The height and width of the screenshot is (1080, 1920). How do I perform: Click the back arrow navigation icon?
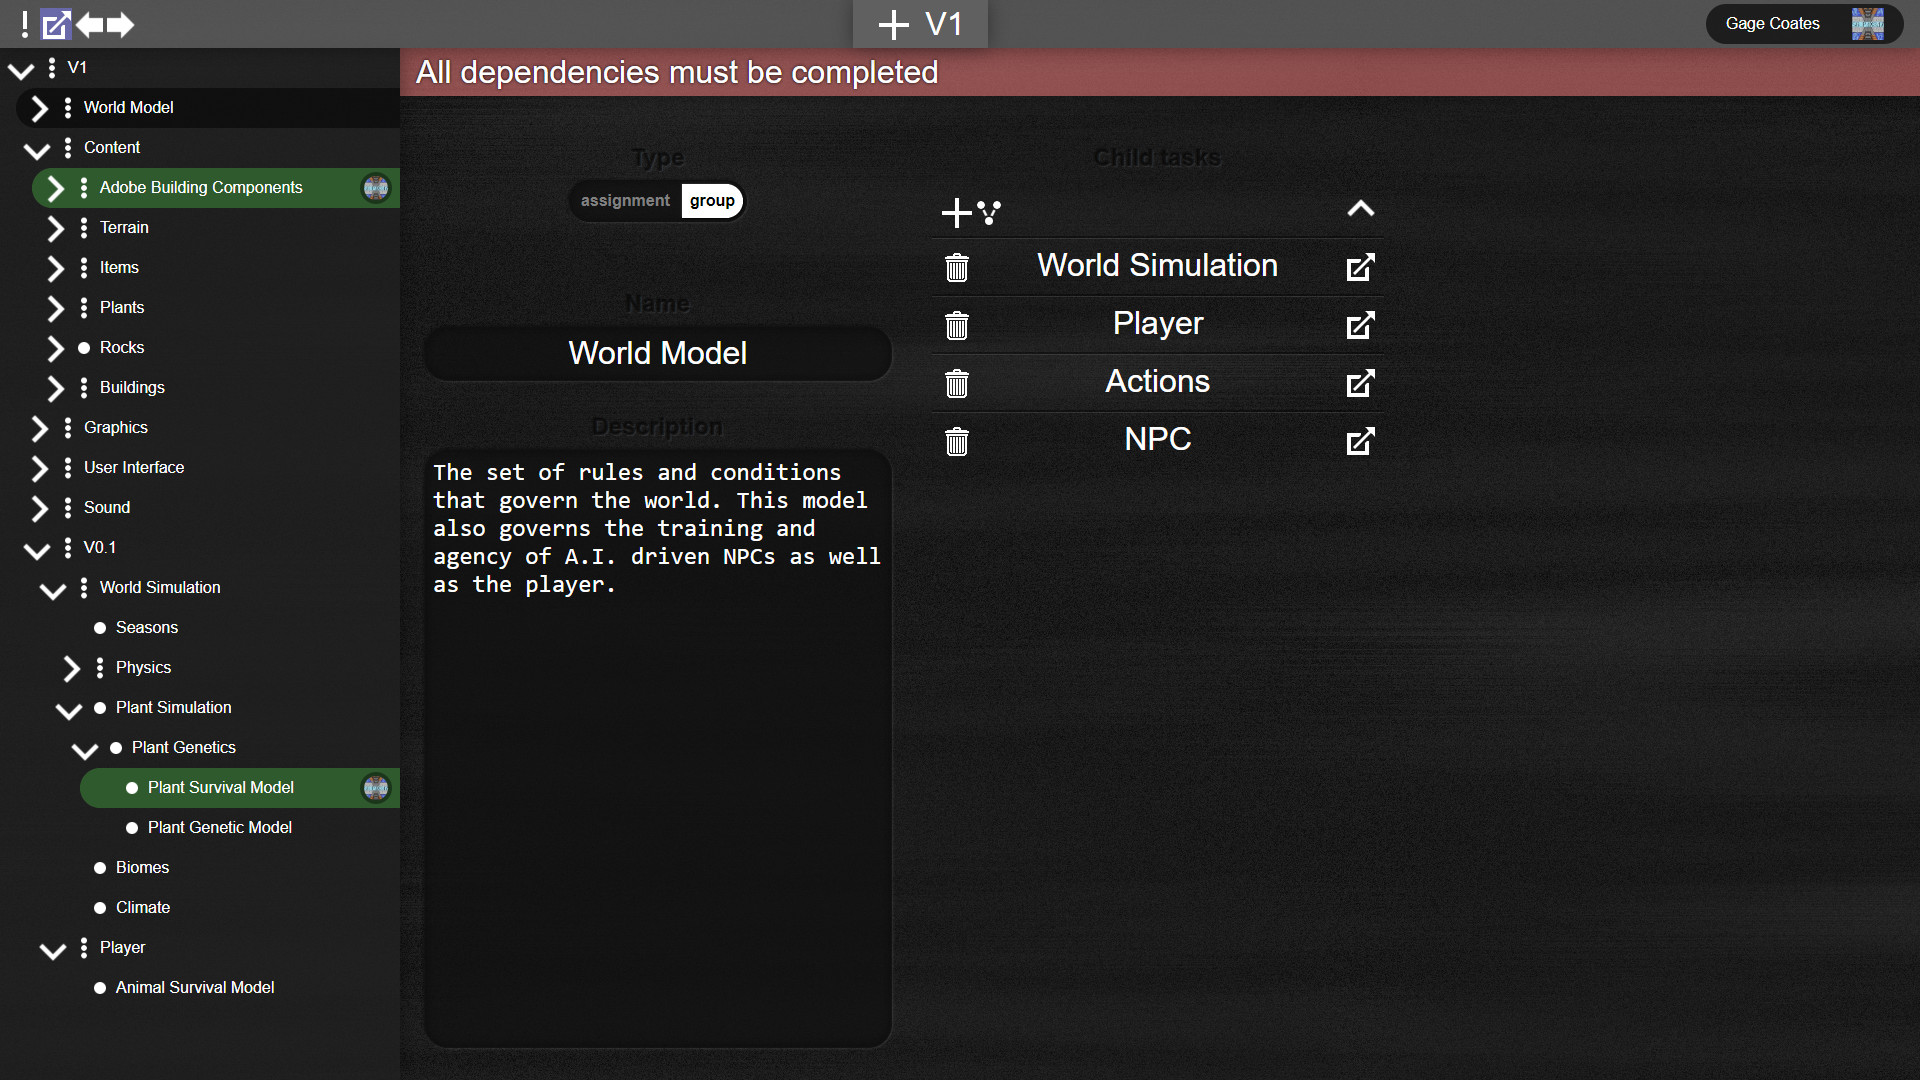tap(90, 24)
